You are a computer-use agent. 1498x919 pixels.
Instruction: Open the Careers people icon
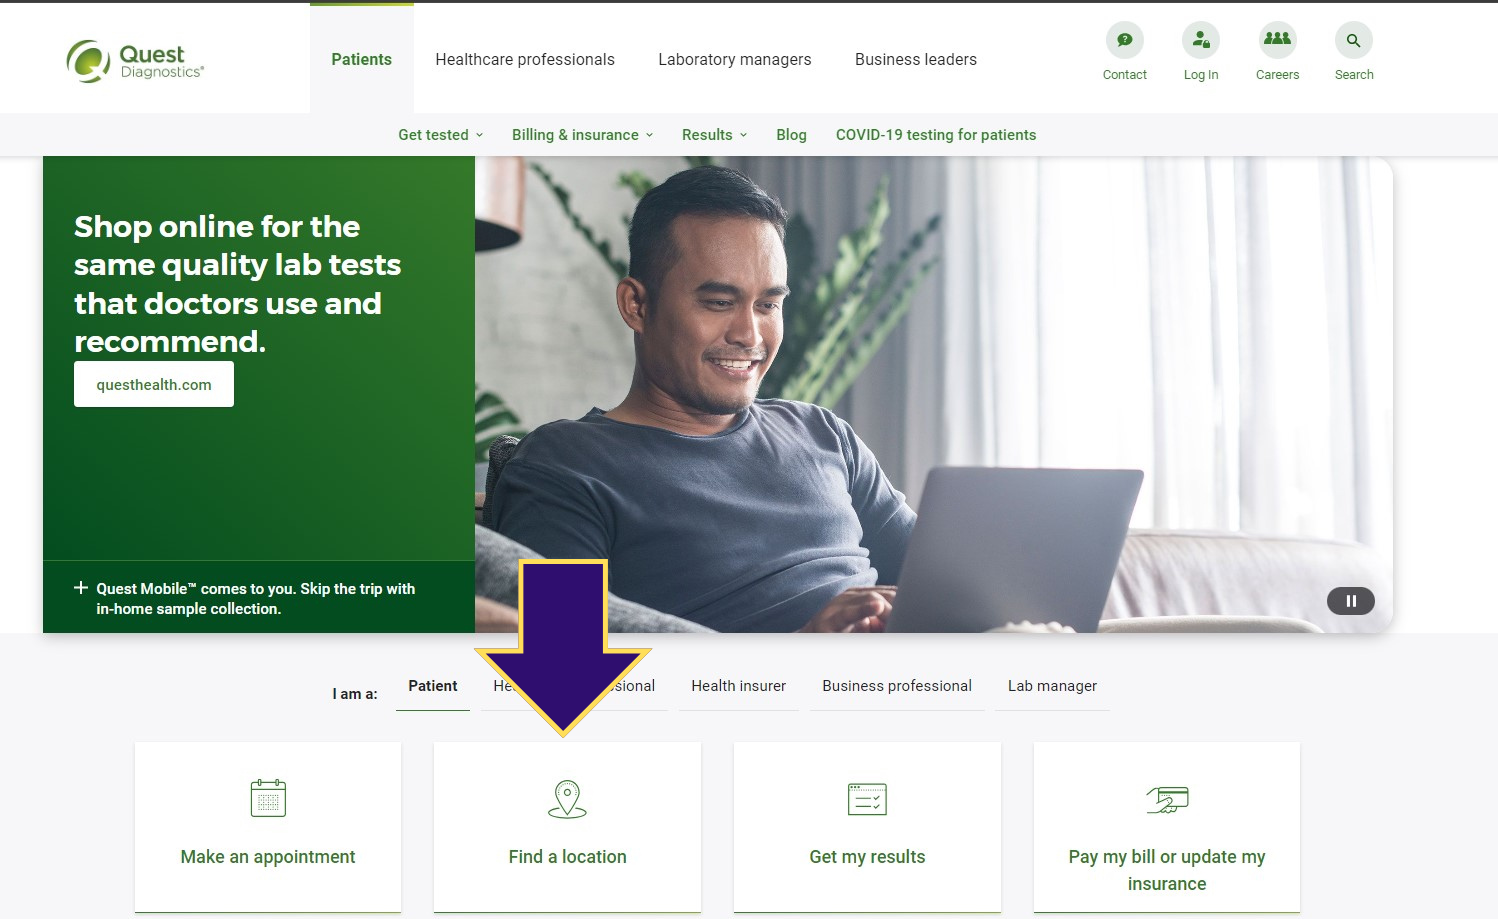pyautogui.click(x=1277, y=40)
